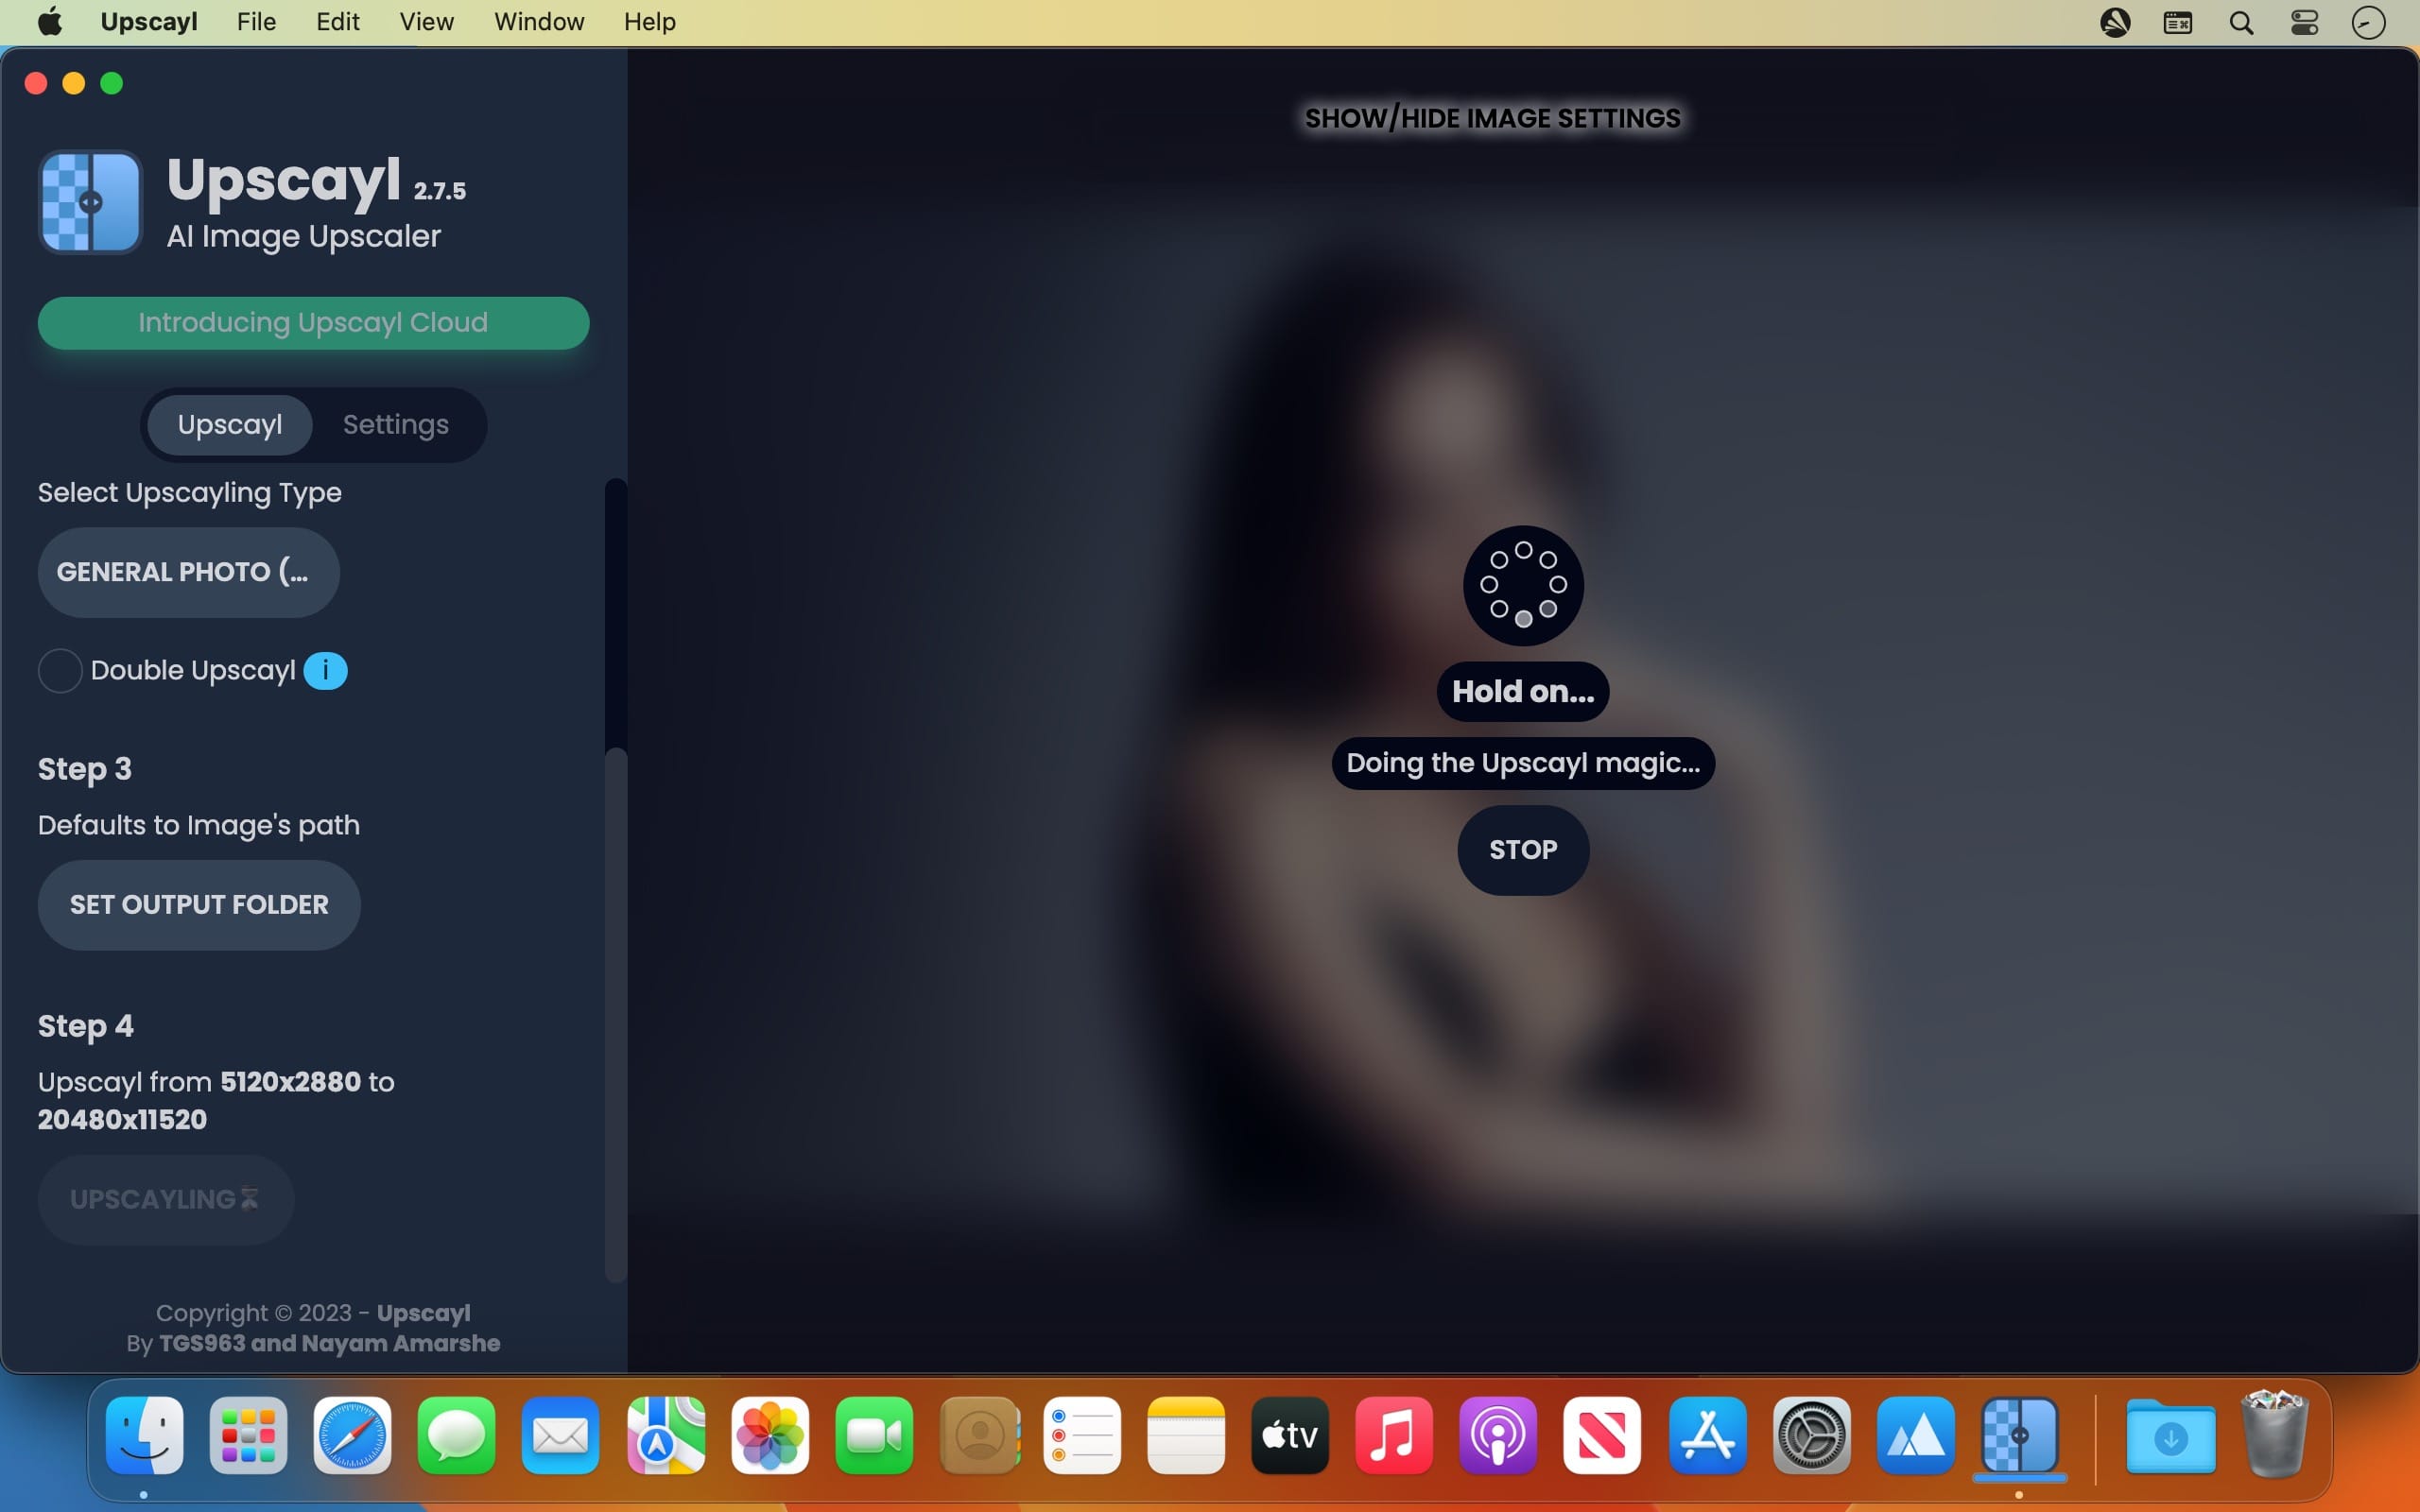The height and width of the screenshot is (1512, 2420).
Task: Open the App Store from the Dock
Action: 1708,1436
